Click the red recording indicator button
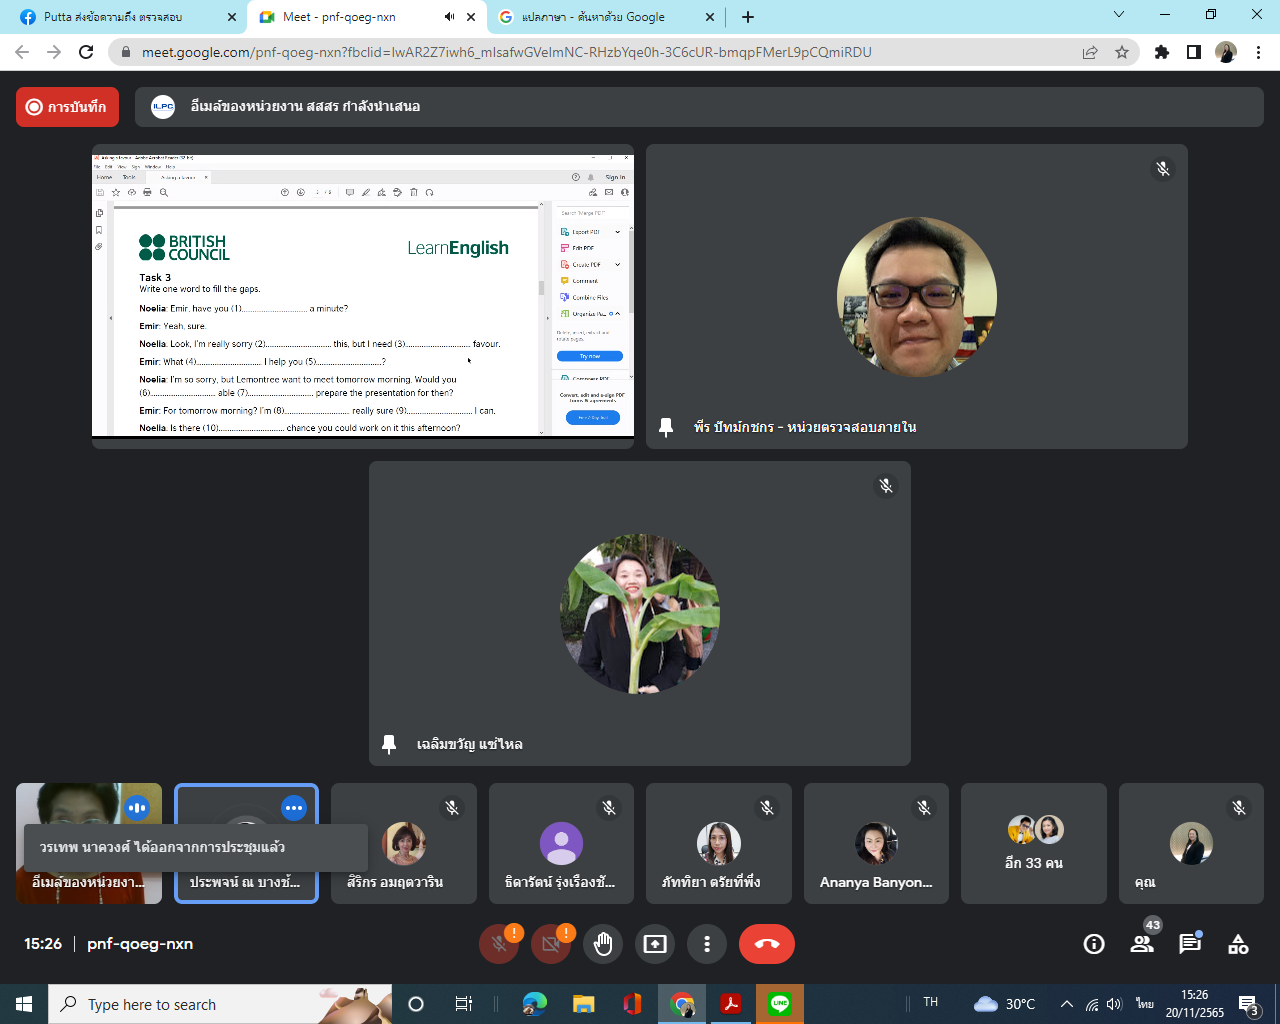 tap(67, 107)
